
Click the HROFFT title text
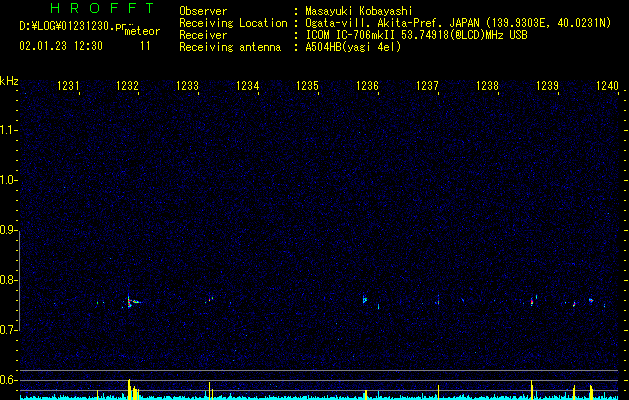tap(102, 8)
